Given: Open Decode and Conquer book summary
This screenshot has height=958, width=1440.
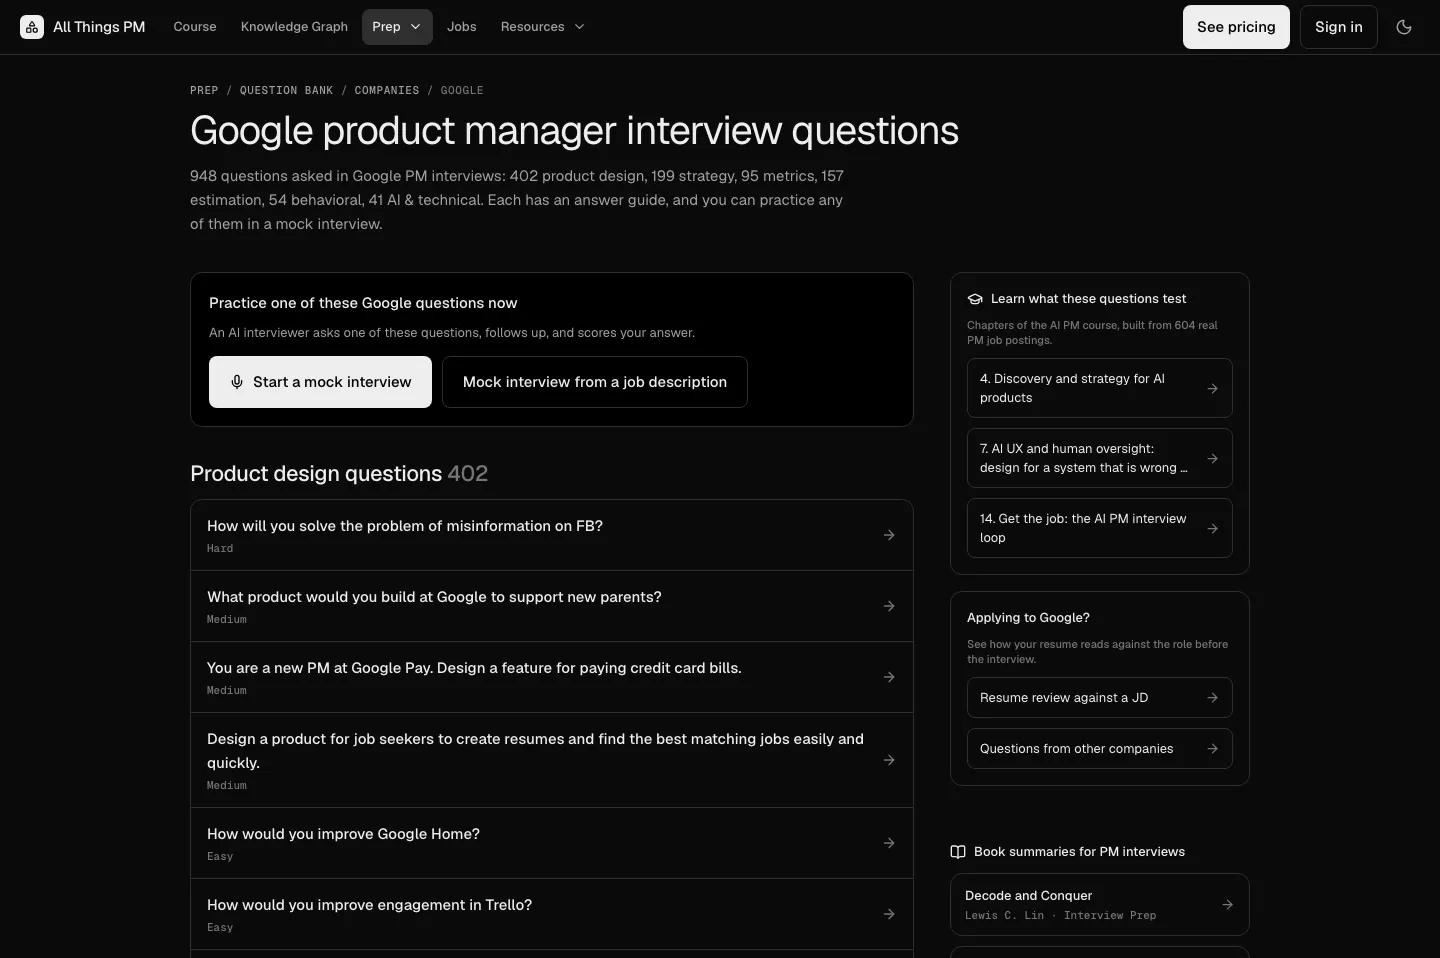Looking at the screenshot, I should click(1100, 905).
